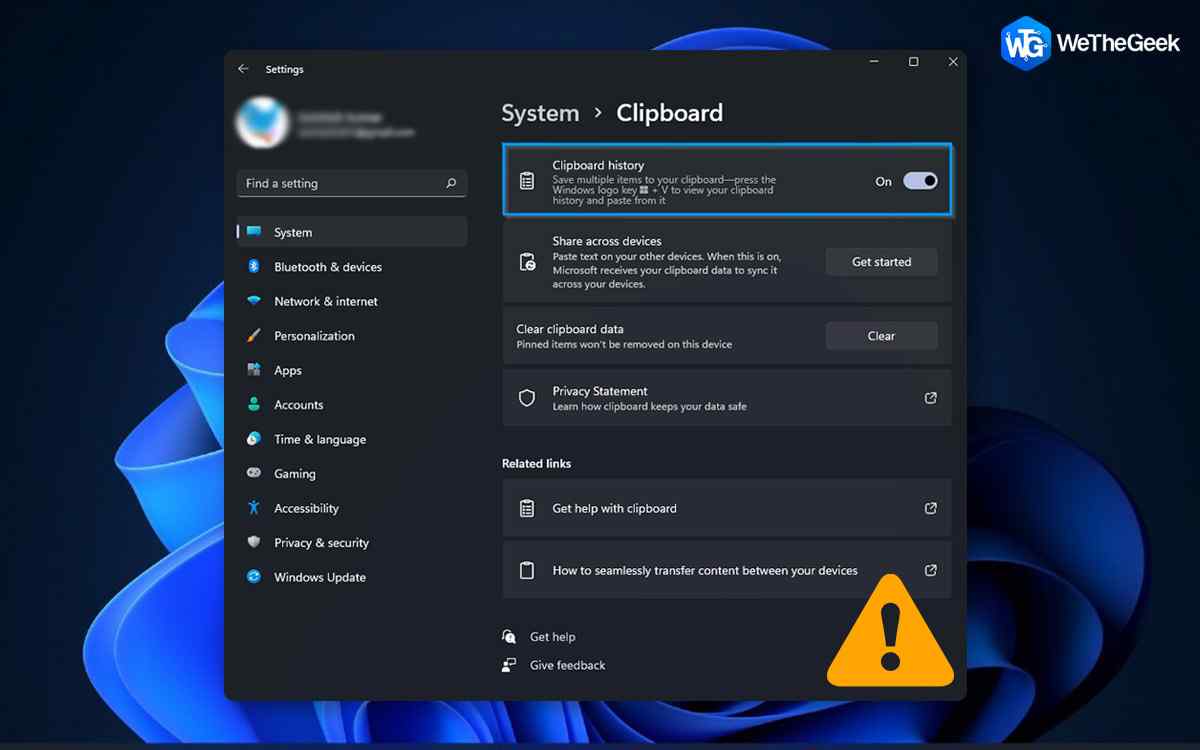1200x750 pixels.
Task: Click the Gaming controller icon
Action: (x=254, y=474)
